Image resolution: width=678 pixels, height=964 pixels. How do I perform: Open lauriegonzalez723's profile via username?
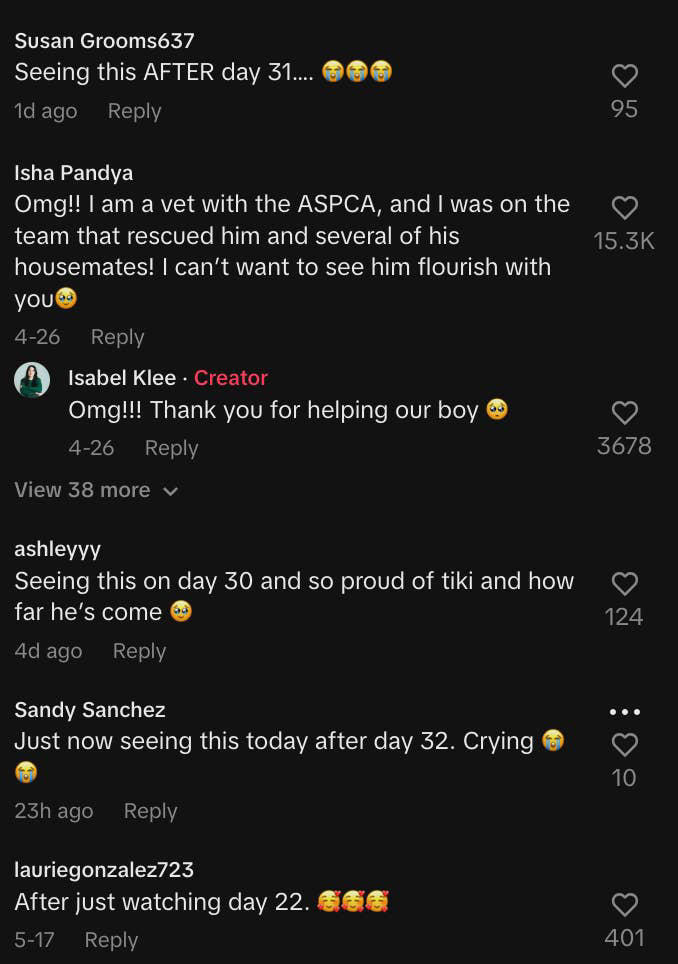point(104,870)
